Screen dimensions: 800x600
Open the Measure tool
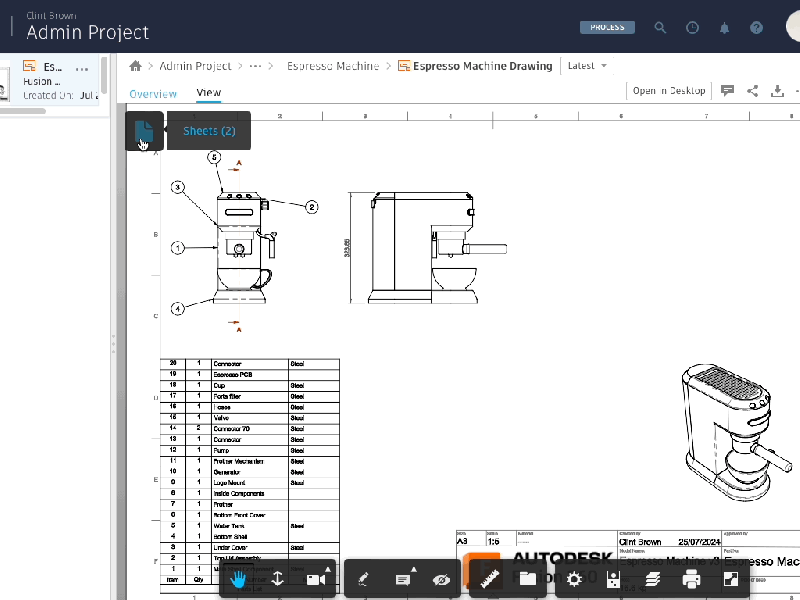tap(489, 578)
